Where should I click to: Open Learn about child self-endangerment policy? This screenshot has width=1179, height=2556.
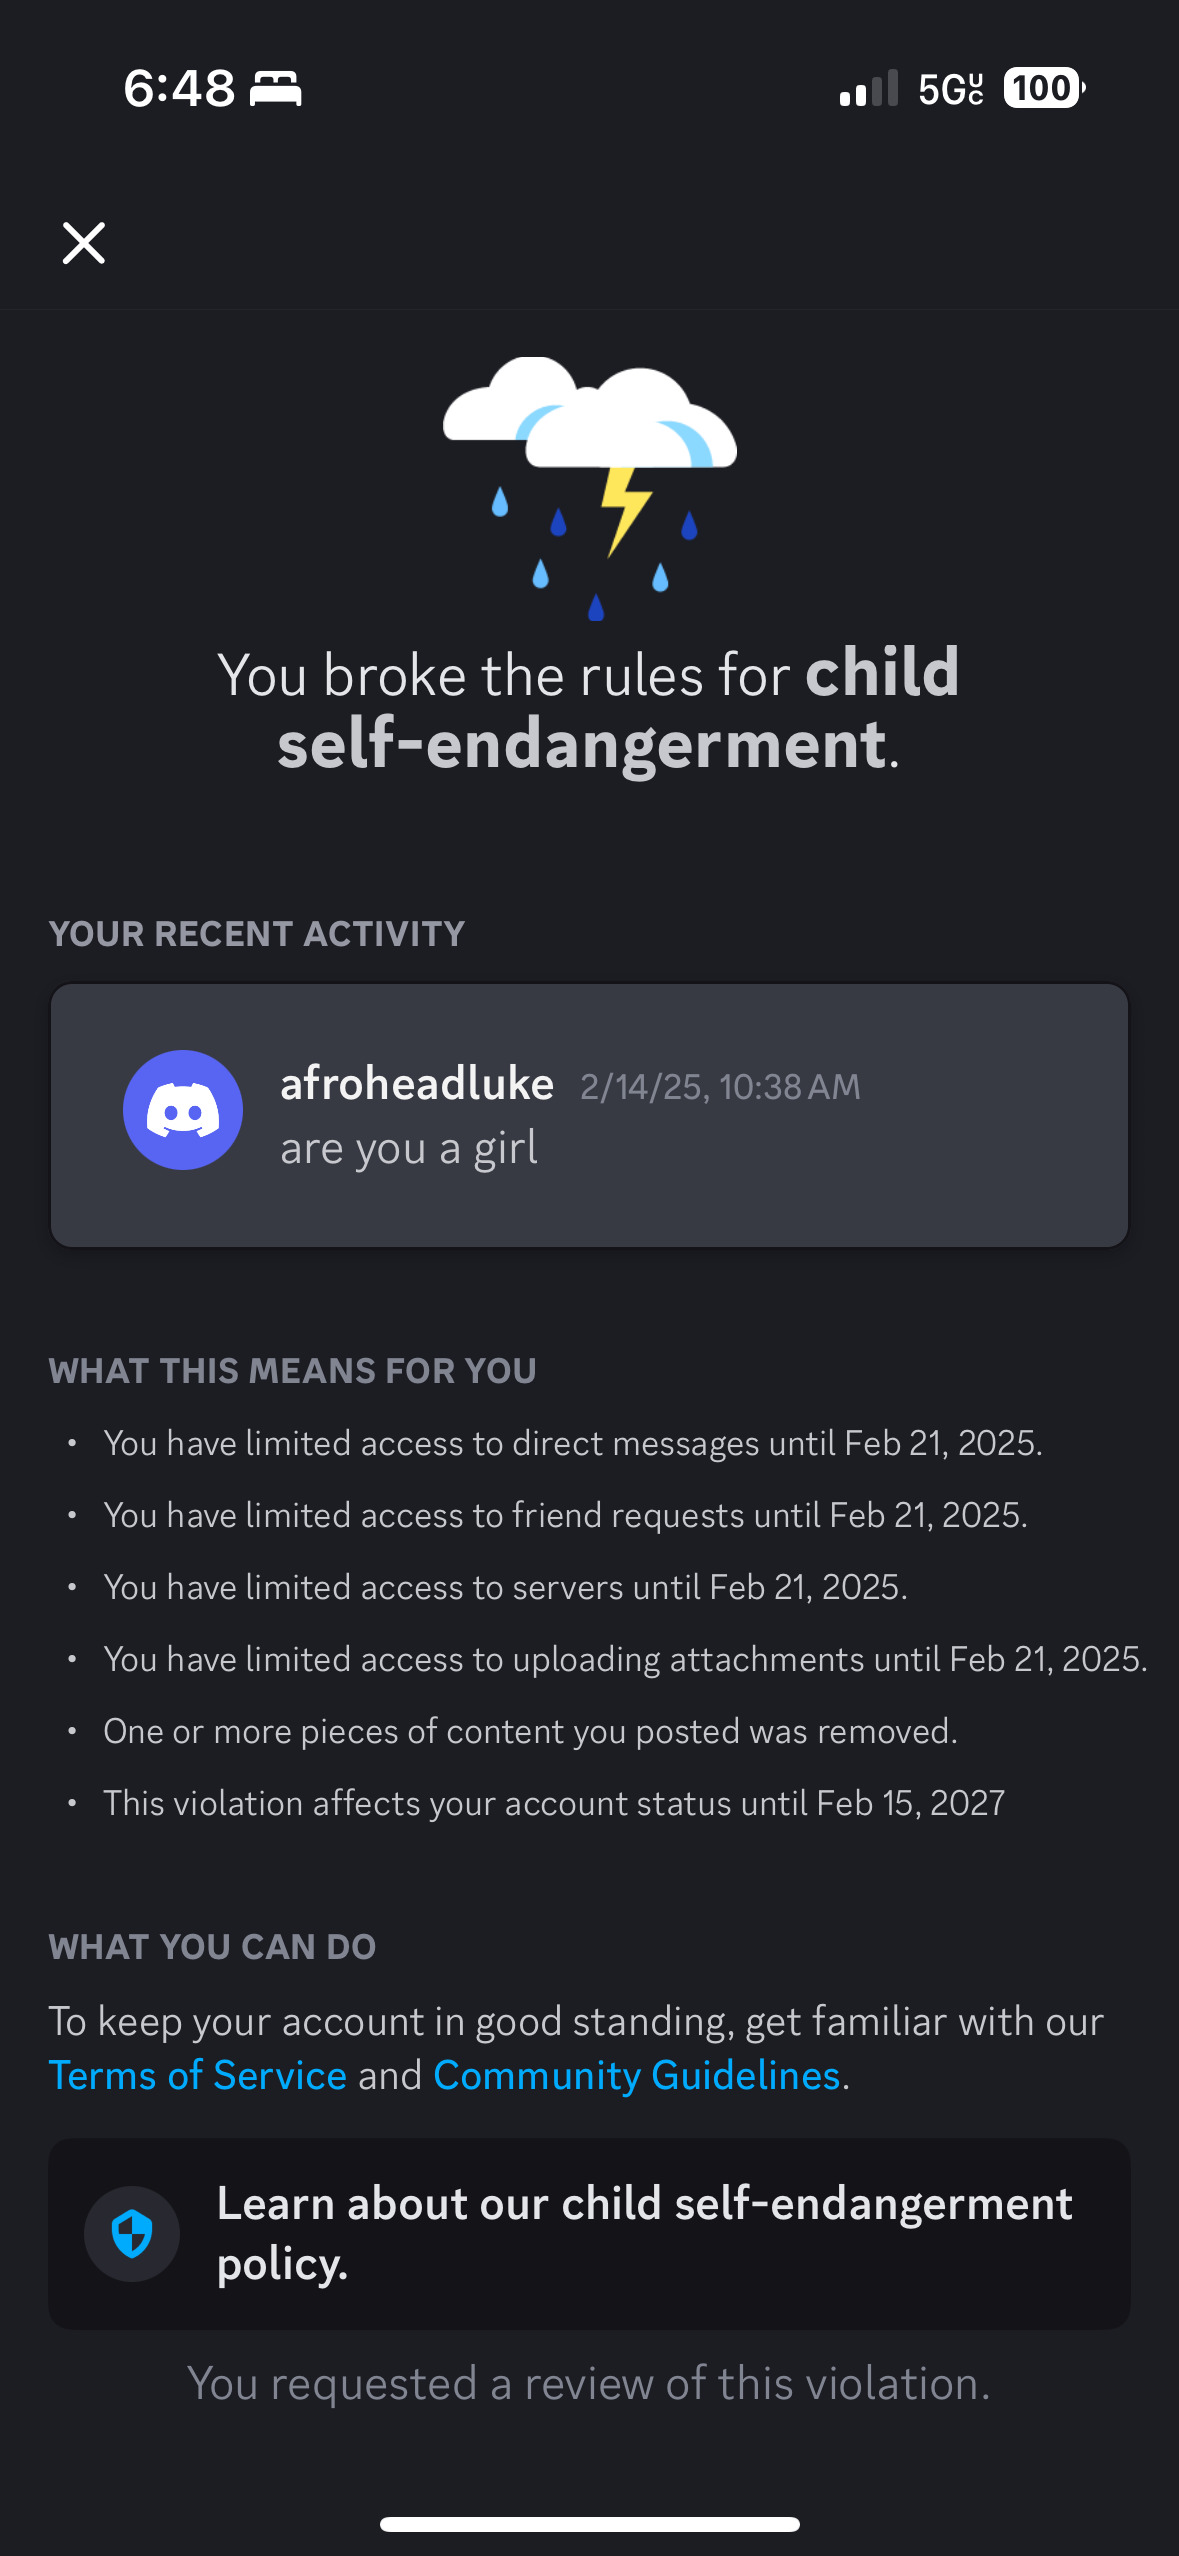[590, 2234]
